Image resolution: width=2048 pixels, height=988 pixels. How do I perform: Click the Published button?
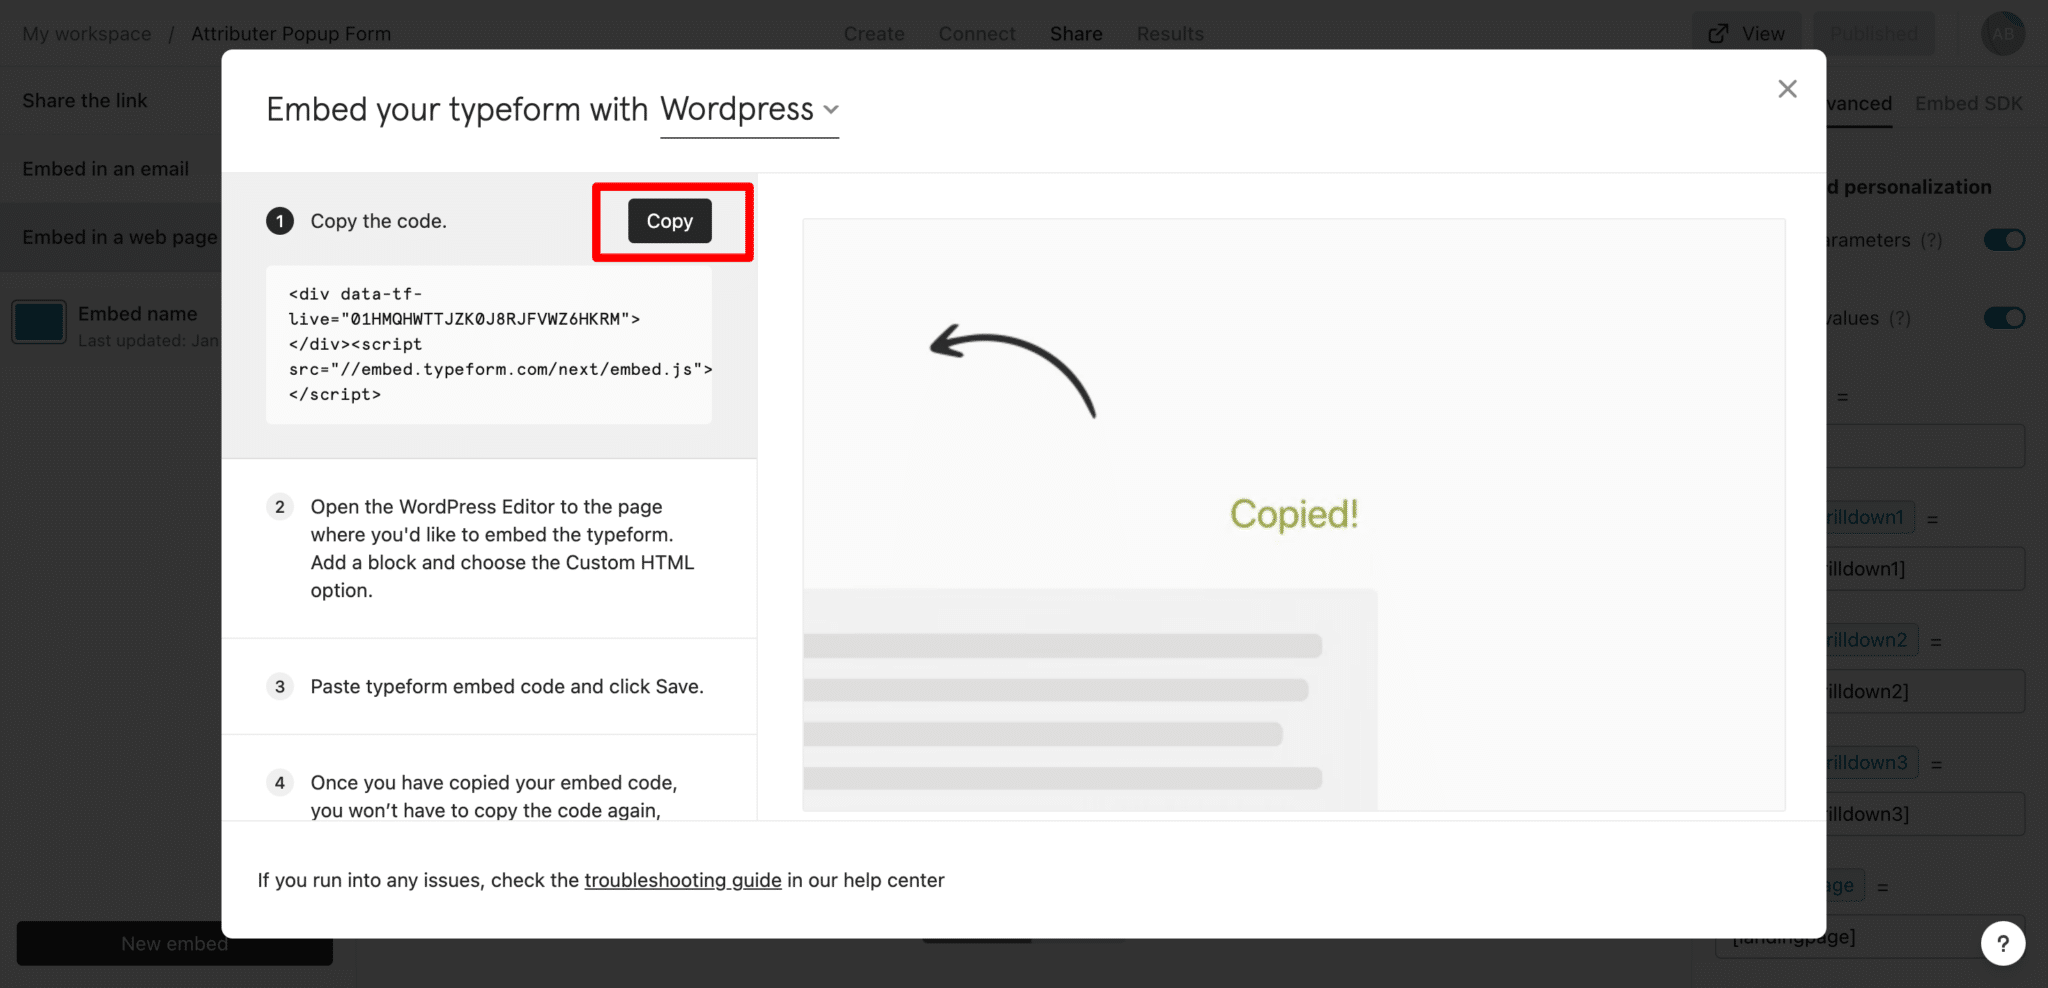1874,34
